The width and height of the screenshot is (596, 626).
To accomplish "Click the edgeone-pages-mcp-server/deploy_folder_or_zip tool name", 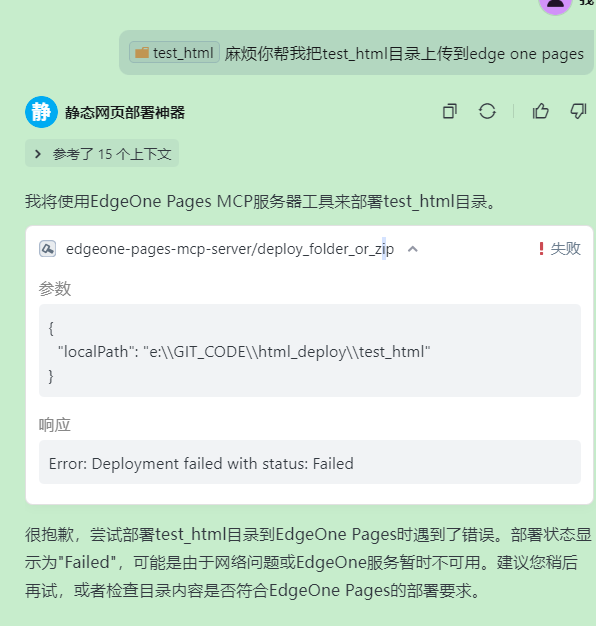I will (230, 249).
